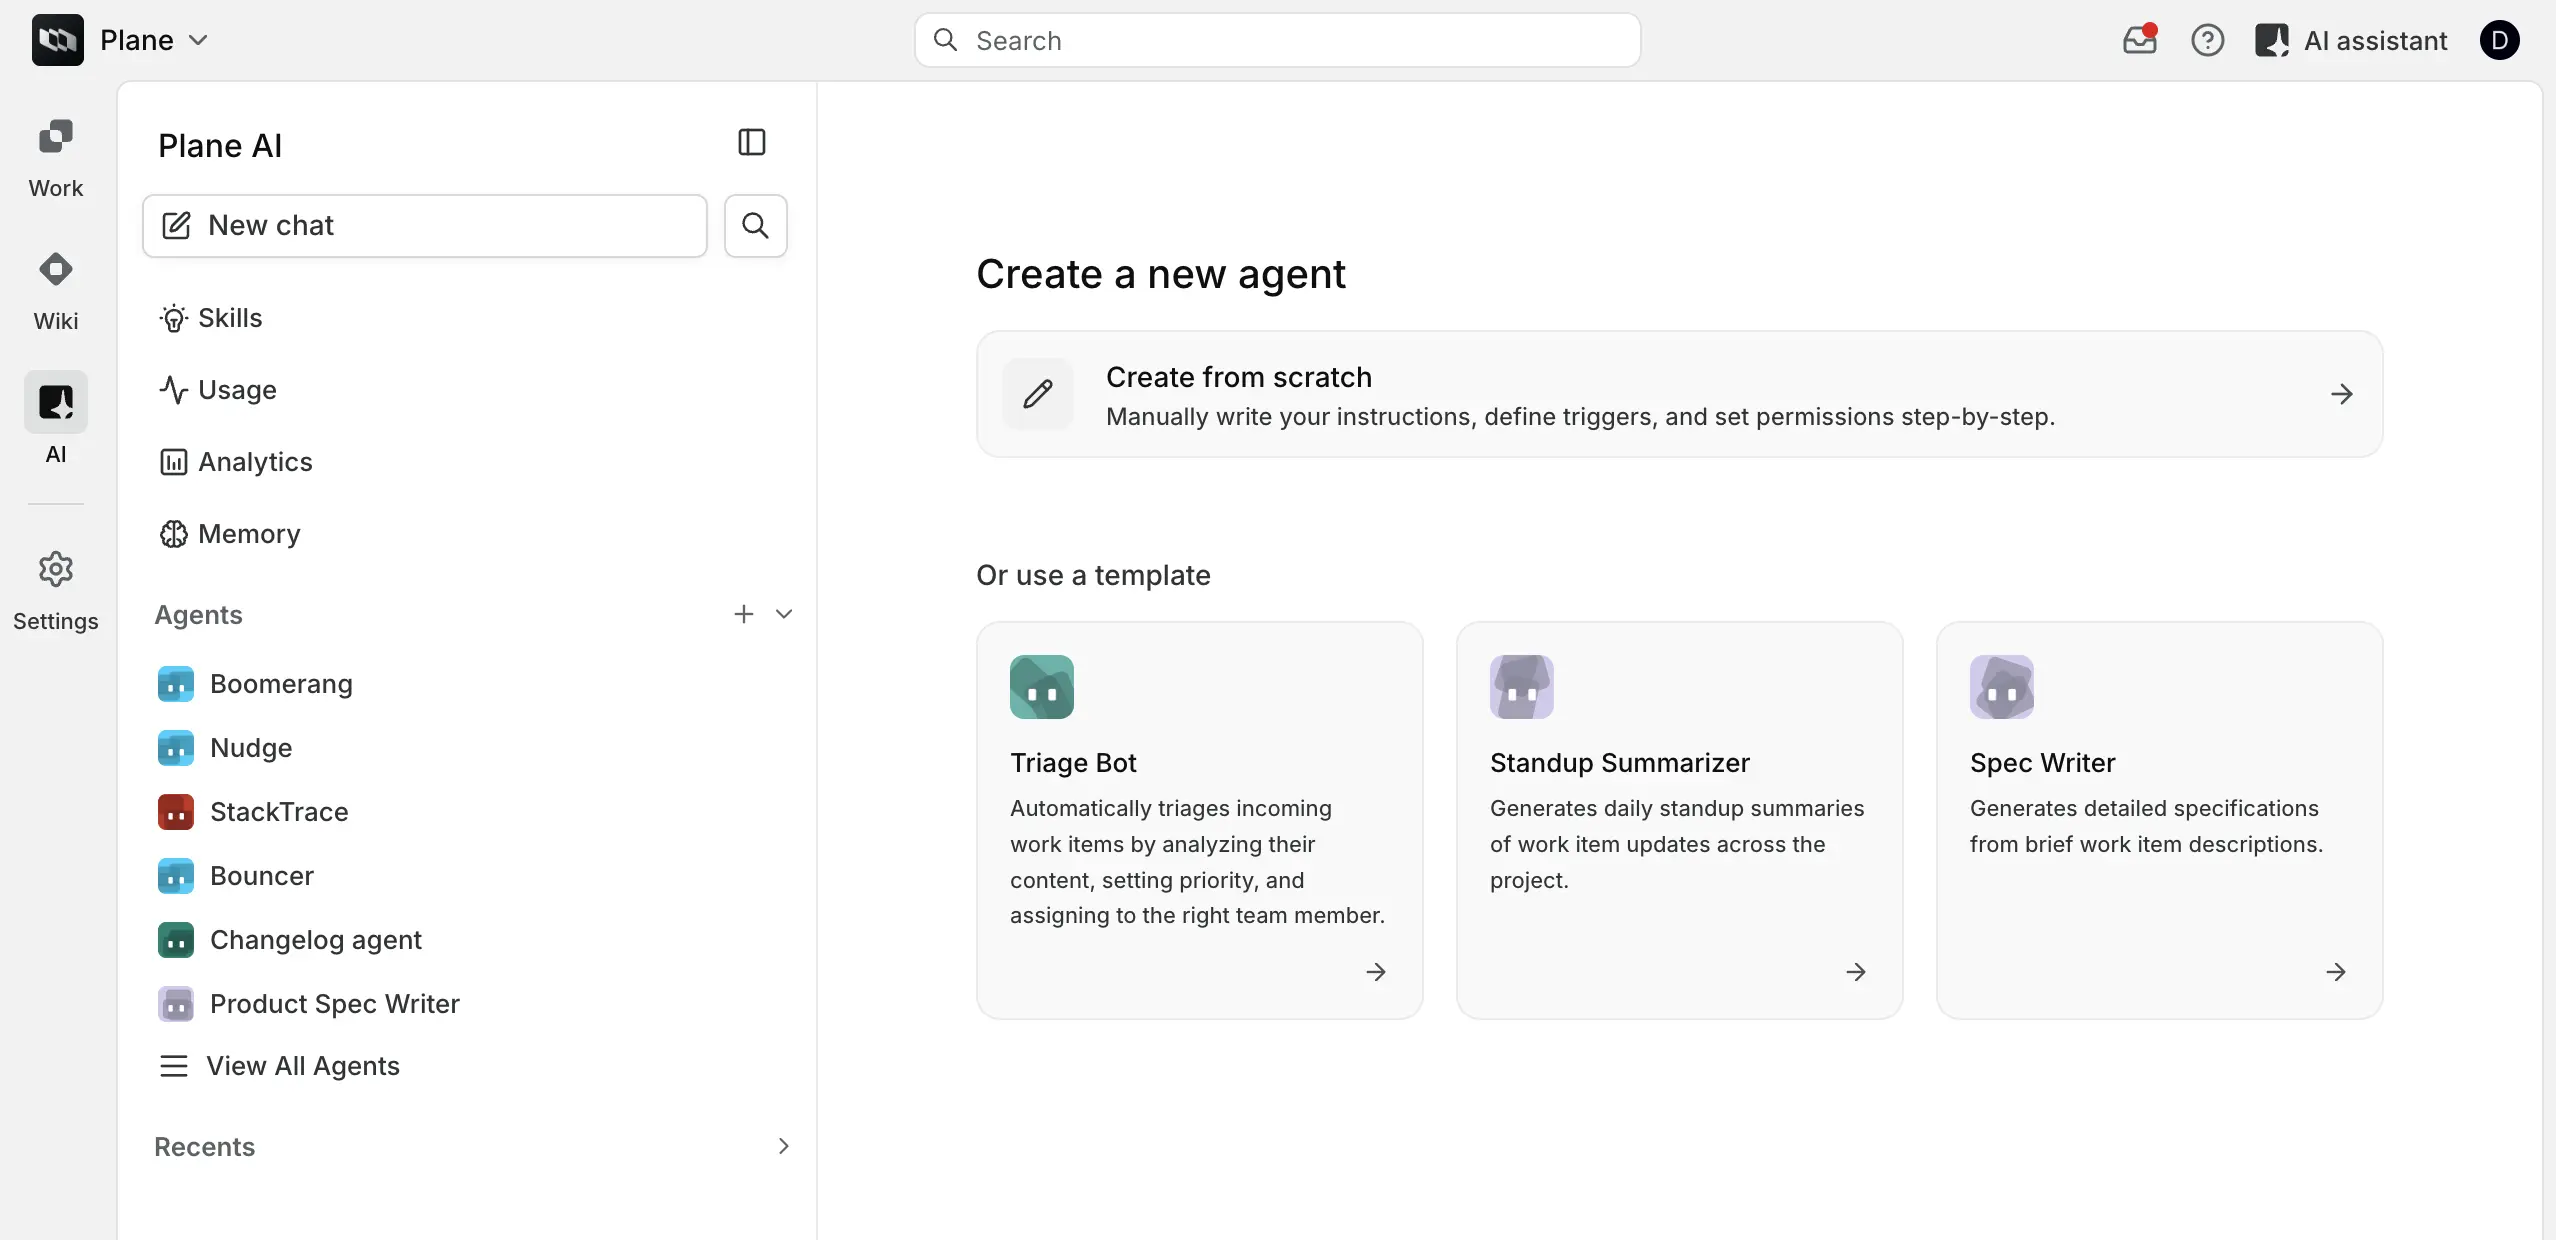Open Analytics page
The height and width of the screenshot is (1240, 2556).
235,462
